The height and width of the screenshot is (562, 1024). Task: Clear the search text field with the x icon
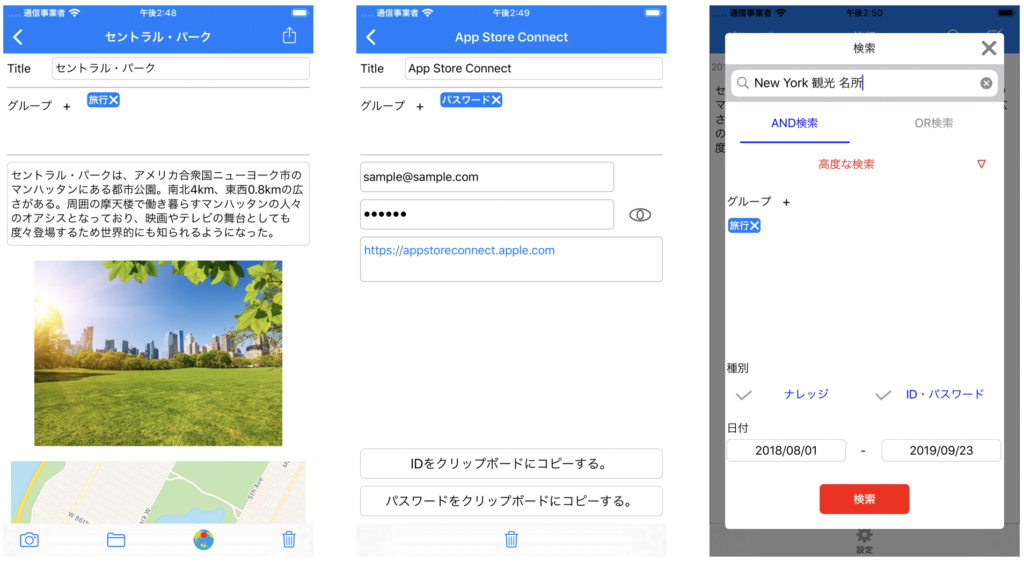coord(986,83)
